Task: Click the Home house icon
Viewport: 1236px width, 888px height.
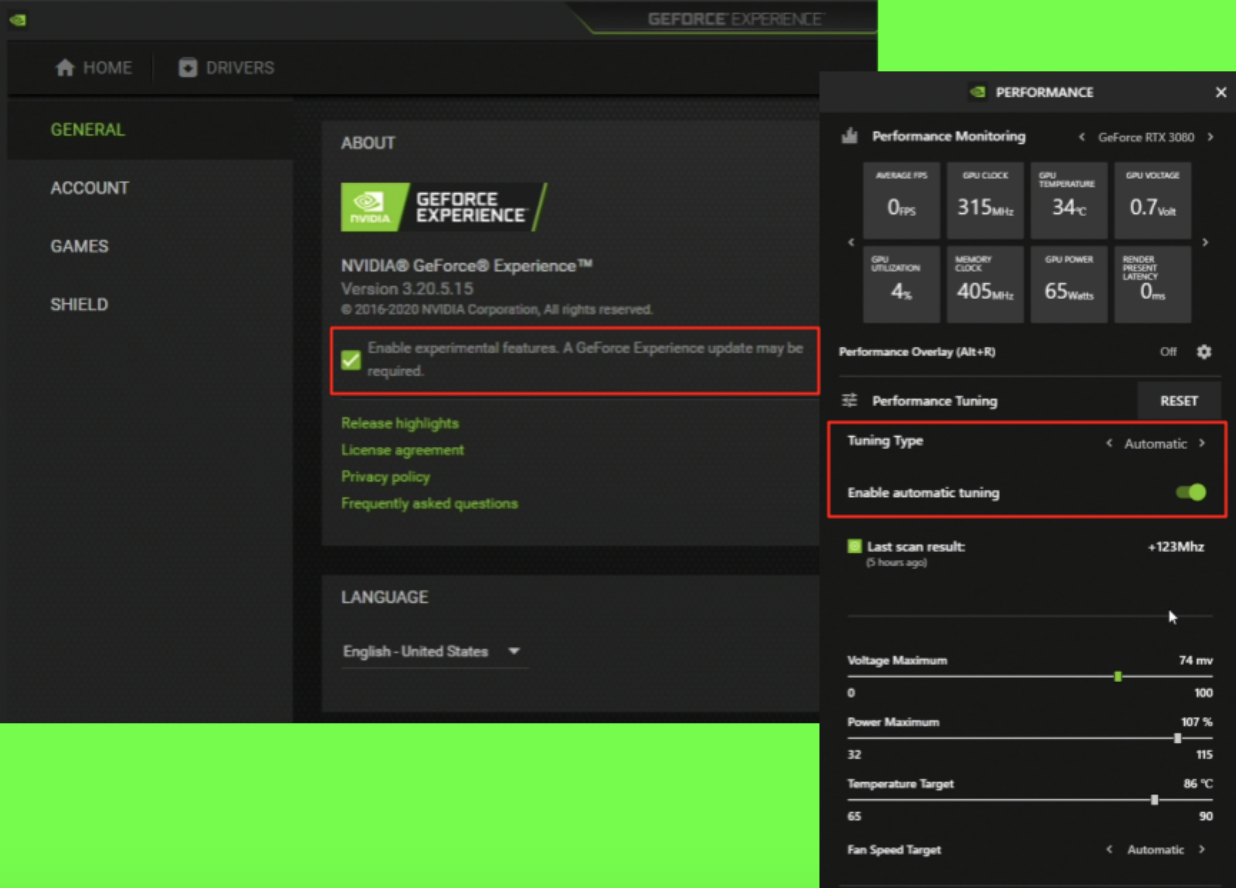Action: pyautogui.click(x=65, y=68)
